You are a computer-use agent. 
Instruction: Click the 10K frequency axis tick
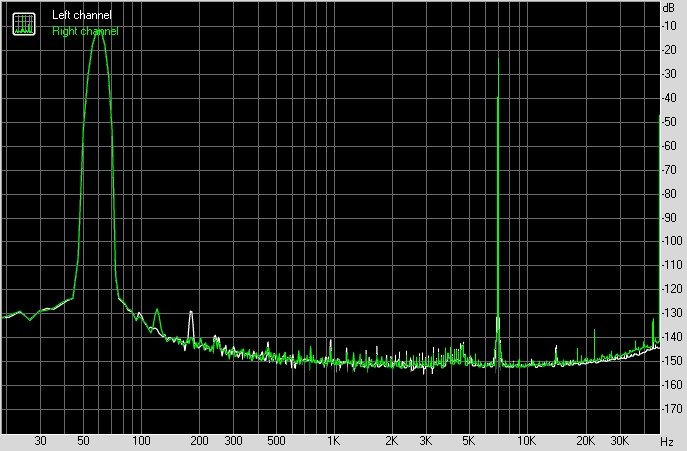(x=527, y=440)
